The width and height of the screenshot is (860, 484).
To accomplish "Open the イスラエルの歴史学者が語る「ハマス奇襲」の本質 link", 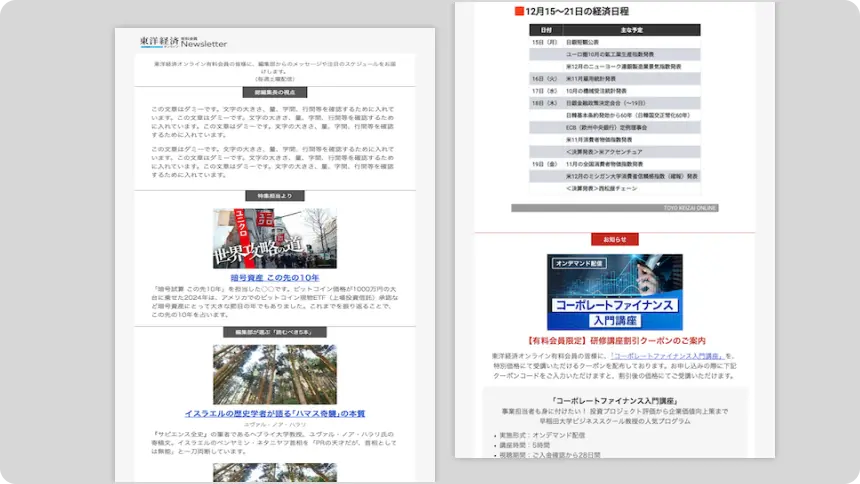I will (274, 414).
